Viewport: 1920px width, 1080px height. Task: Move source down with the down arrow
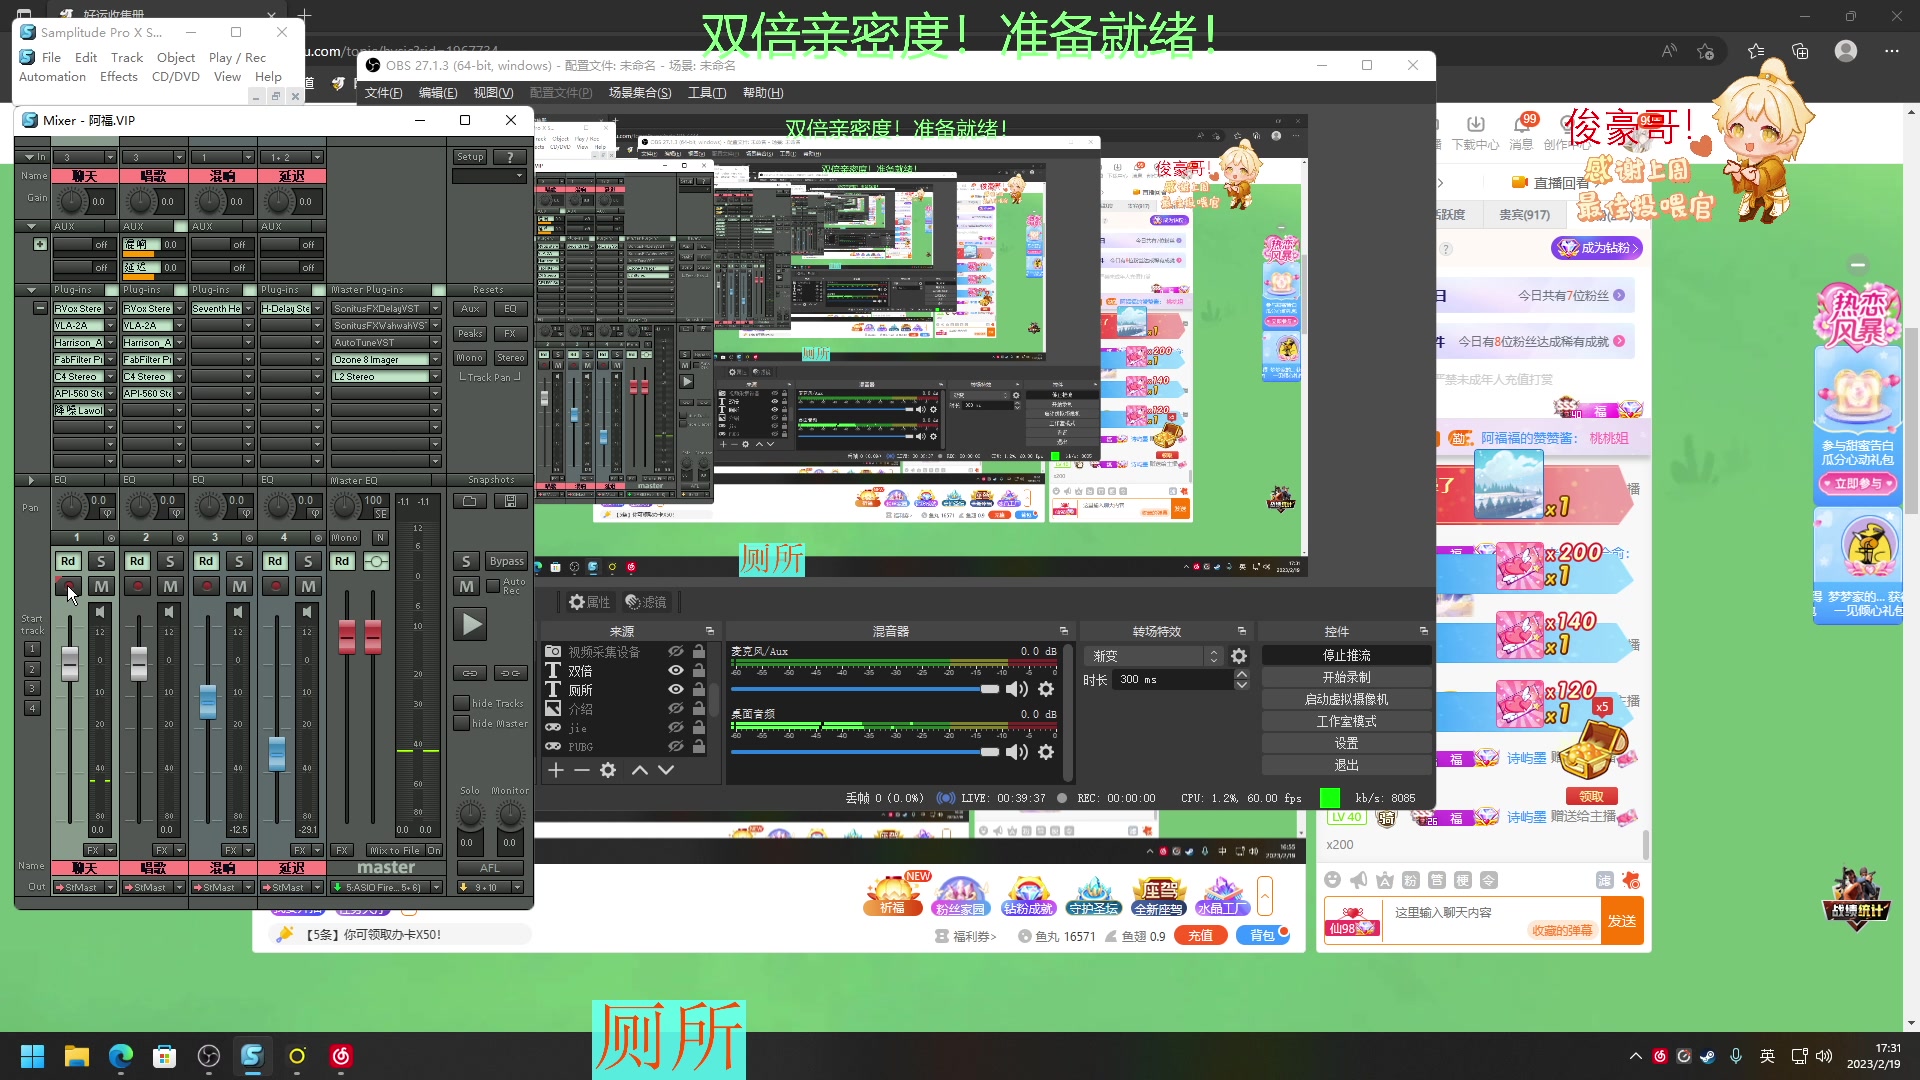click(666, 770)
